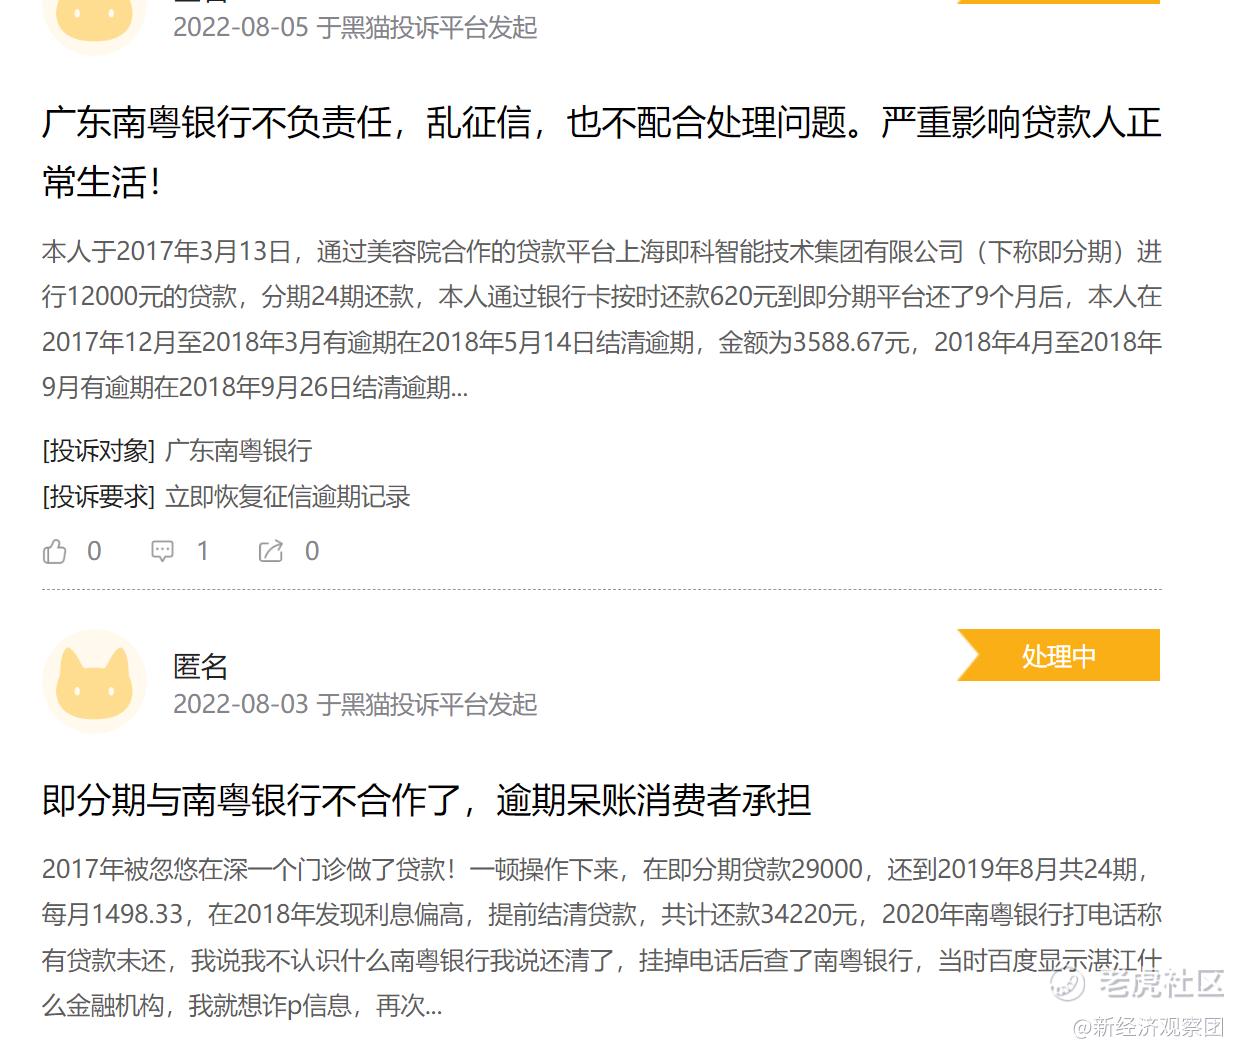Click the text 2022-08-03 于黑猫投诉平台发起

(355, 705)
